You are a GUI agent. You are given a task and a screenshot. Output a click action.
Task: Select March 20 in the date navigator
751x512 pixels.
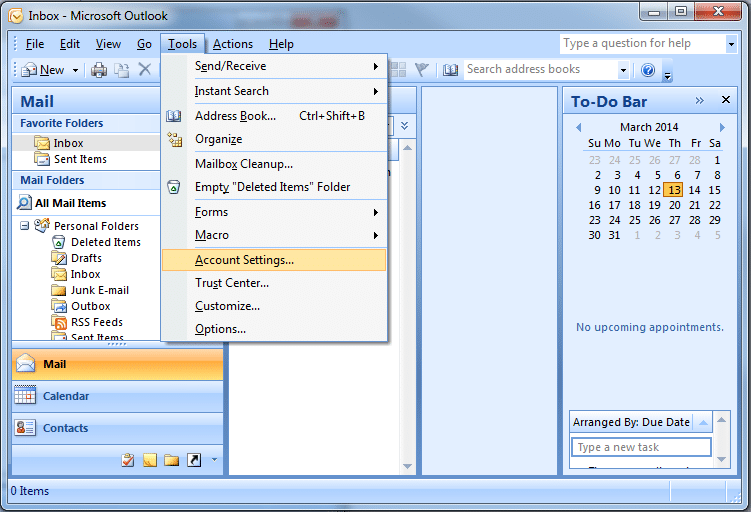(x=674, y=205)
